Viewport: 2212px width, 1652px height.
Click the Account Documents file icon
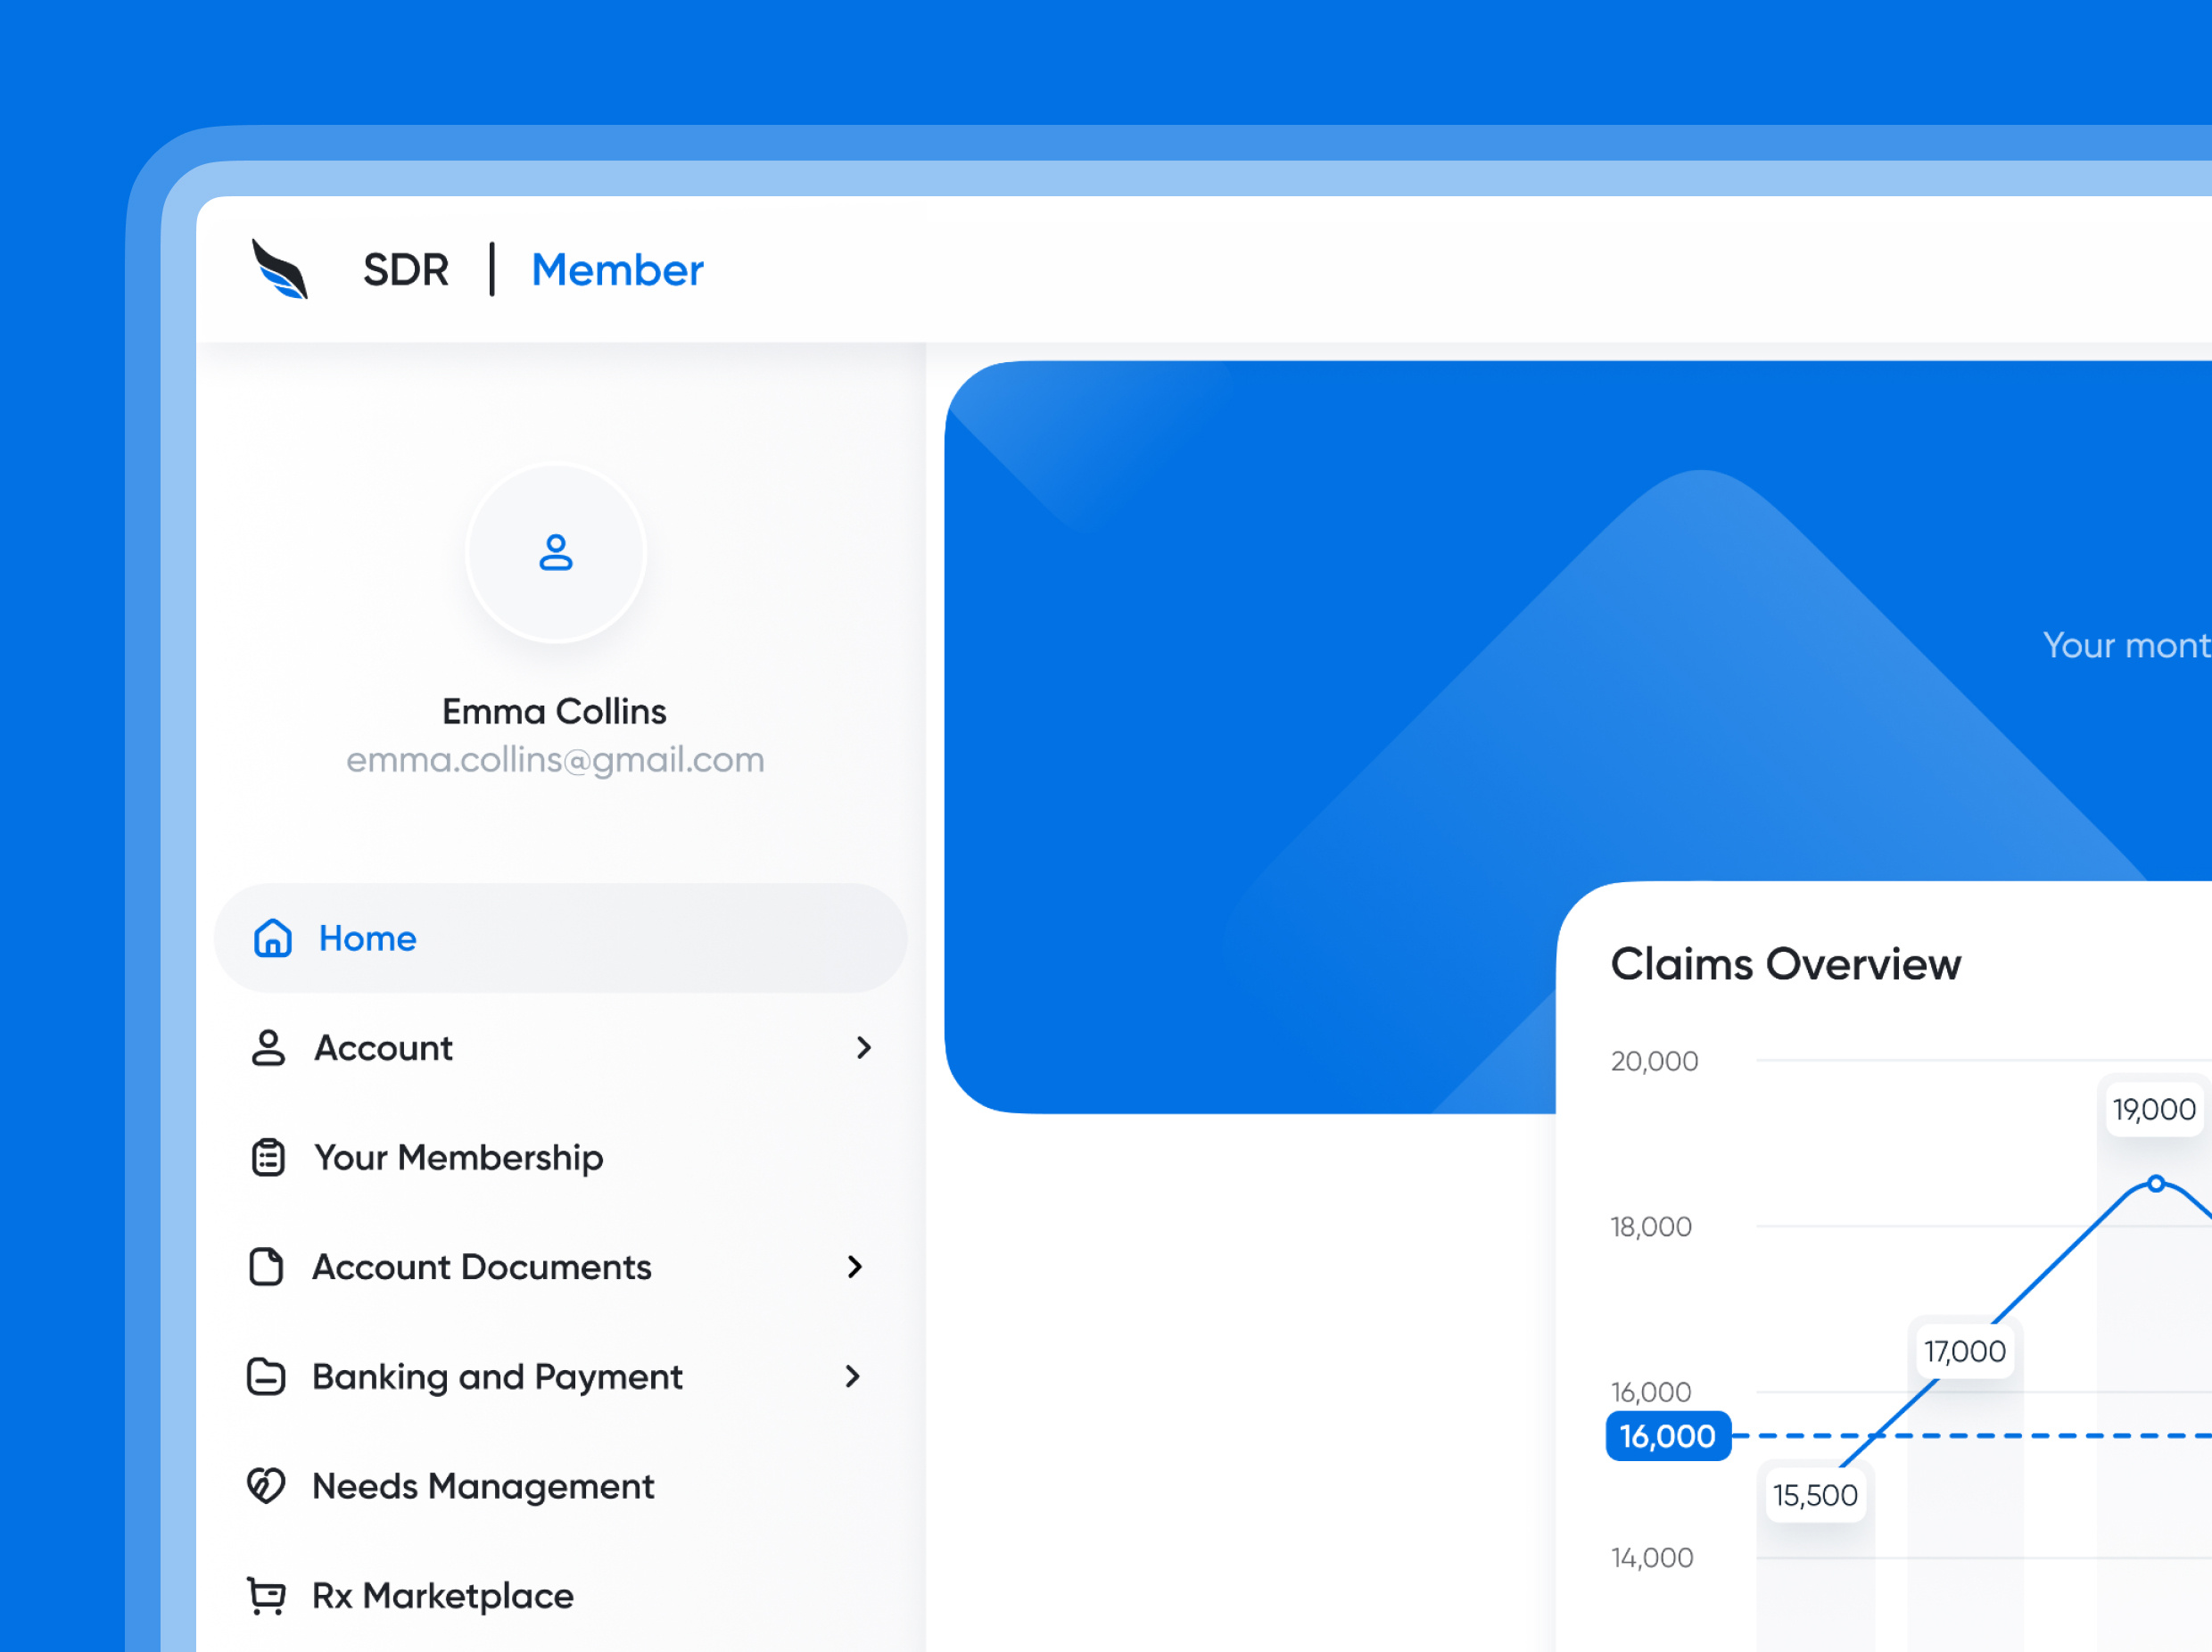tap(266, 1266)
